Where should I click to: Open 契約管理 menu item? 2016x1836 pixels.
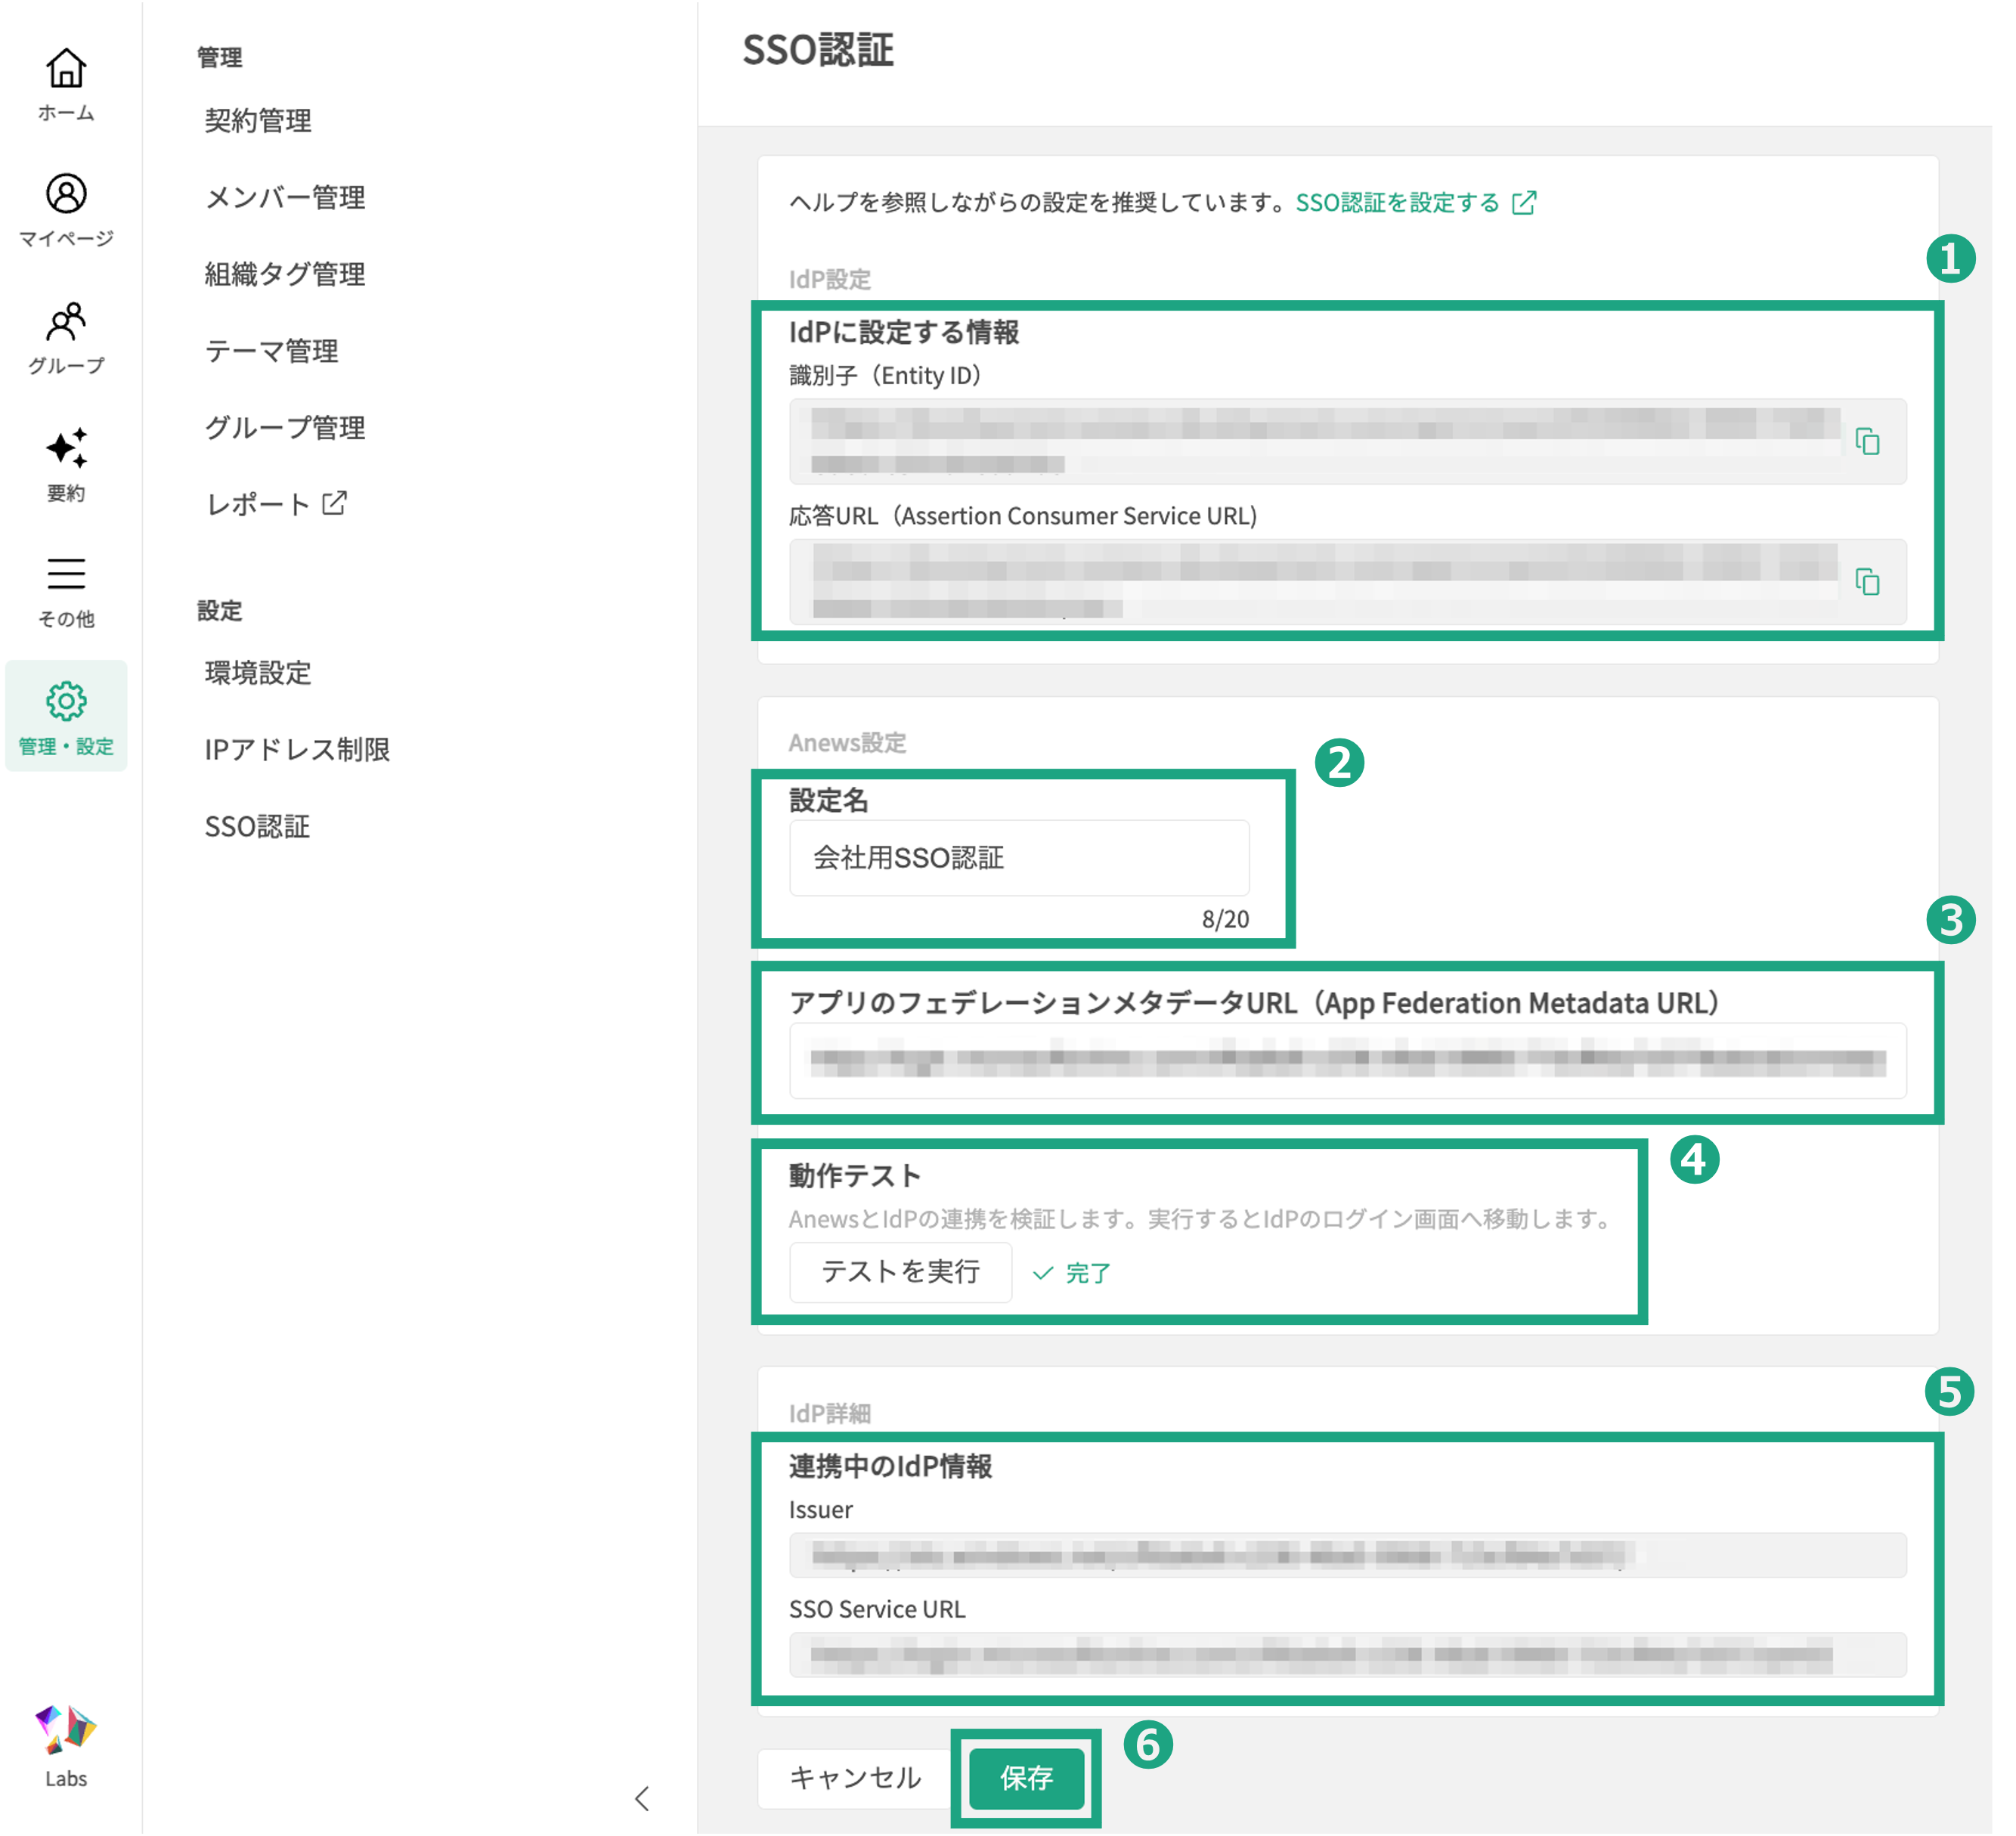click(258, 121)
